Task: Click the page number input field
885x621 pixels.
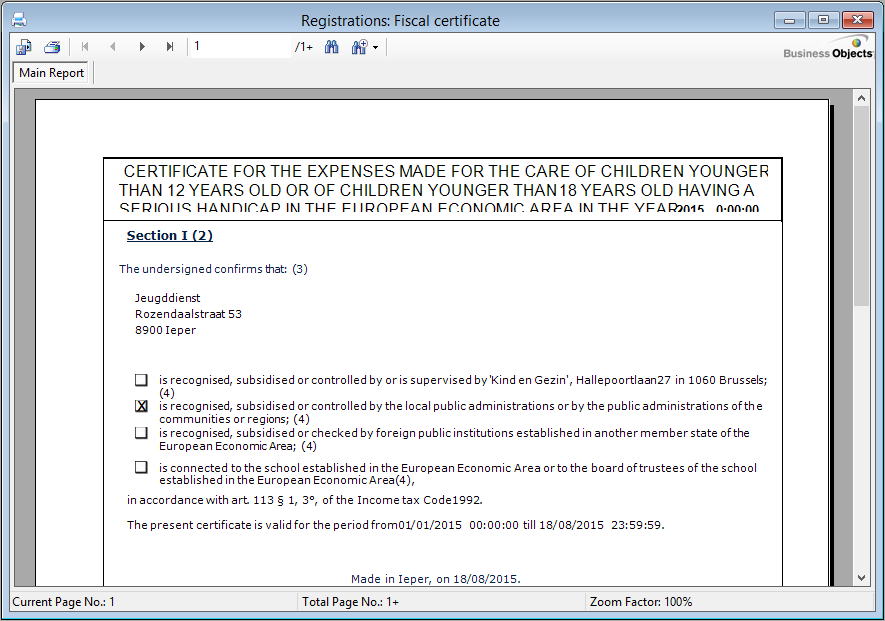Action: tap(240, 47)
